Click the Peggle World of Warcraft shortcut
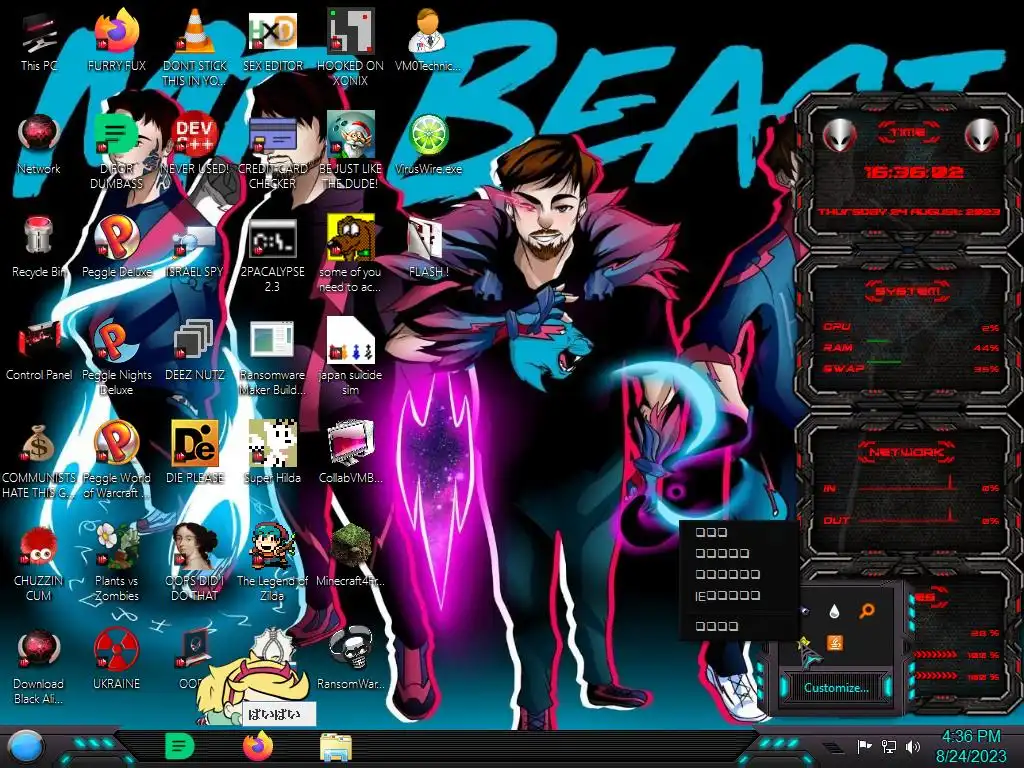Screen dimensions: 1024x768 coord(116,460)
